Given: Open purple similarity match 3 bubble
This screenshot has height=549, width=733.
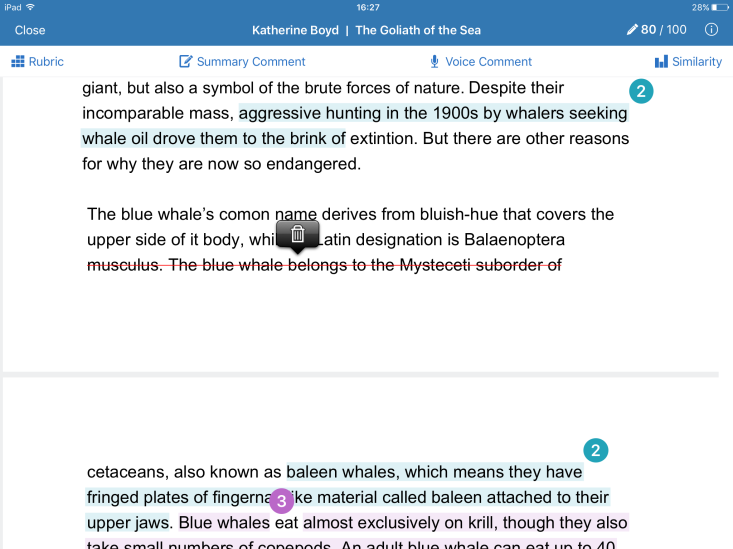Looking at the screenshot, I should click(281, 501).
